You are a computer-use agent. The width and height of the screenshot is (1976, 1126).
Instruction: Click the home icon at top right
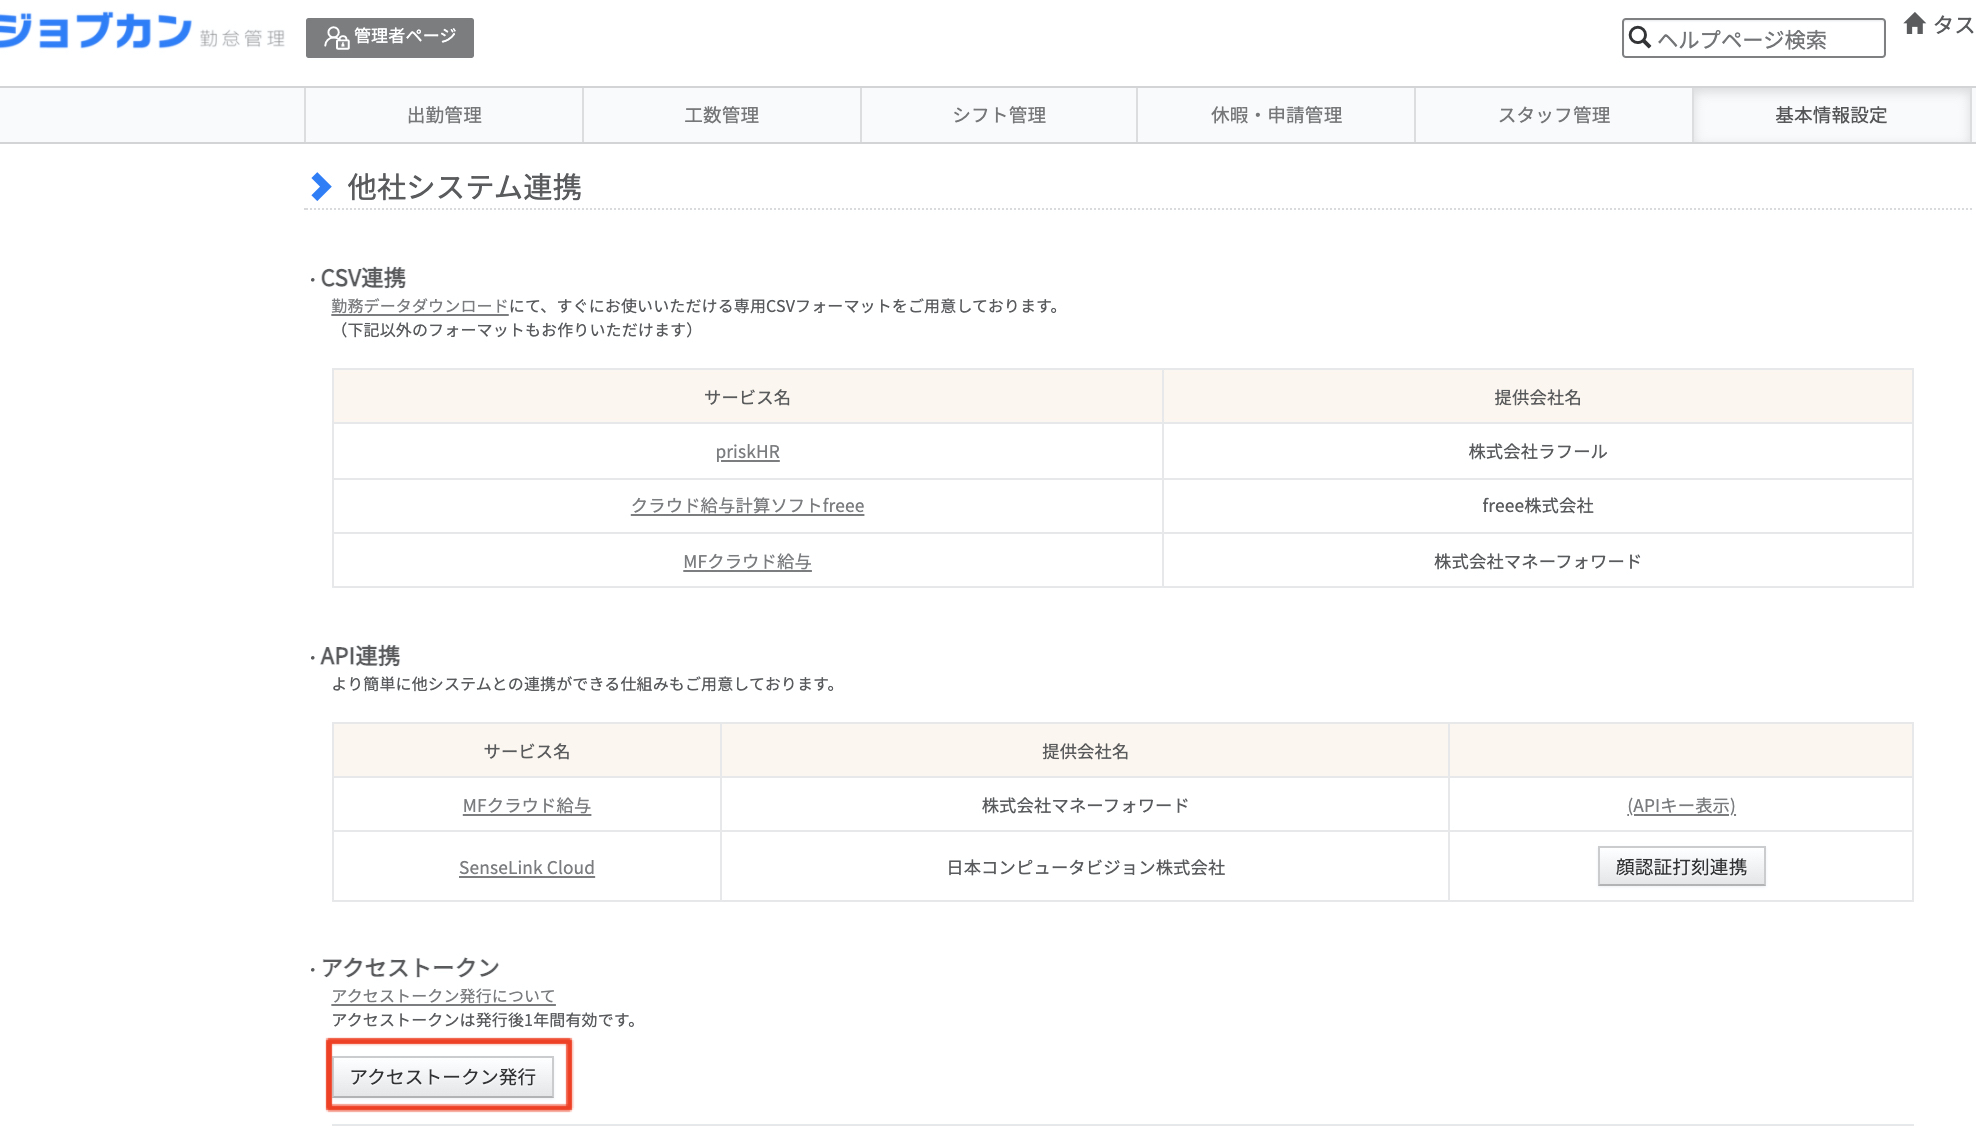pyautogui.click(x=1914, y=24)
